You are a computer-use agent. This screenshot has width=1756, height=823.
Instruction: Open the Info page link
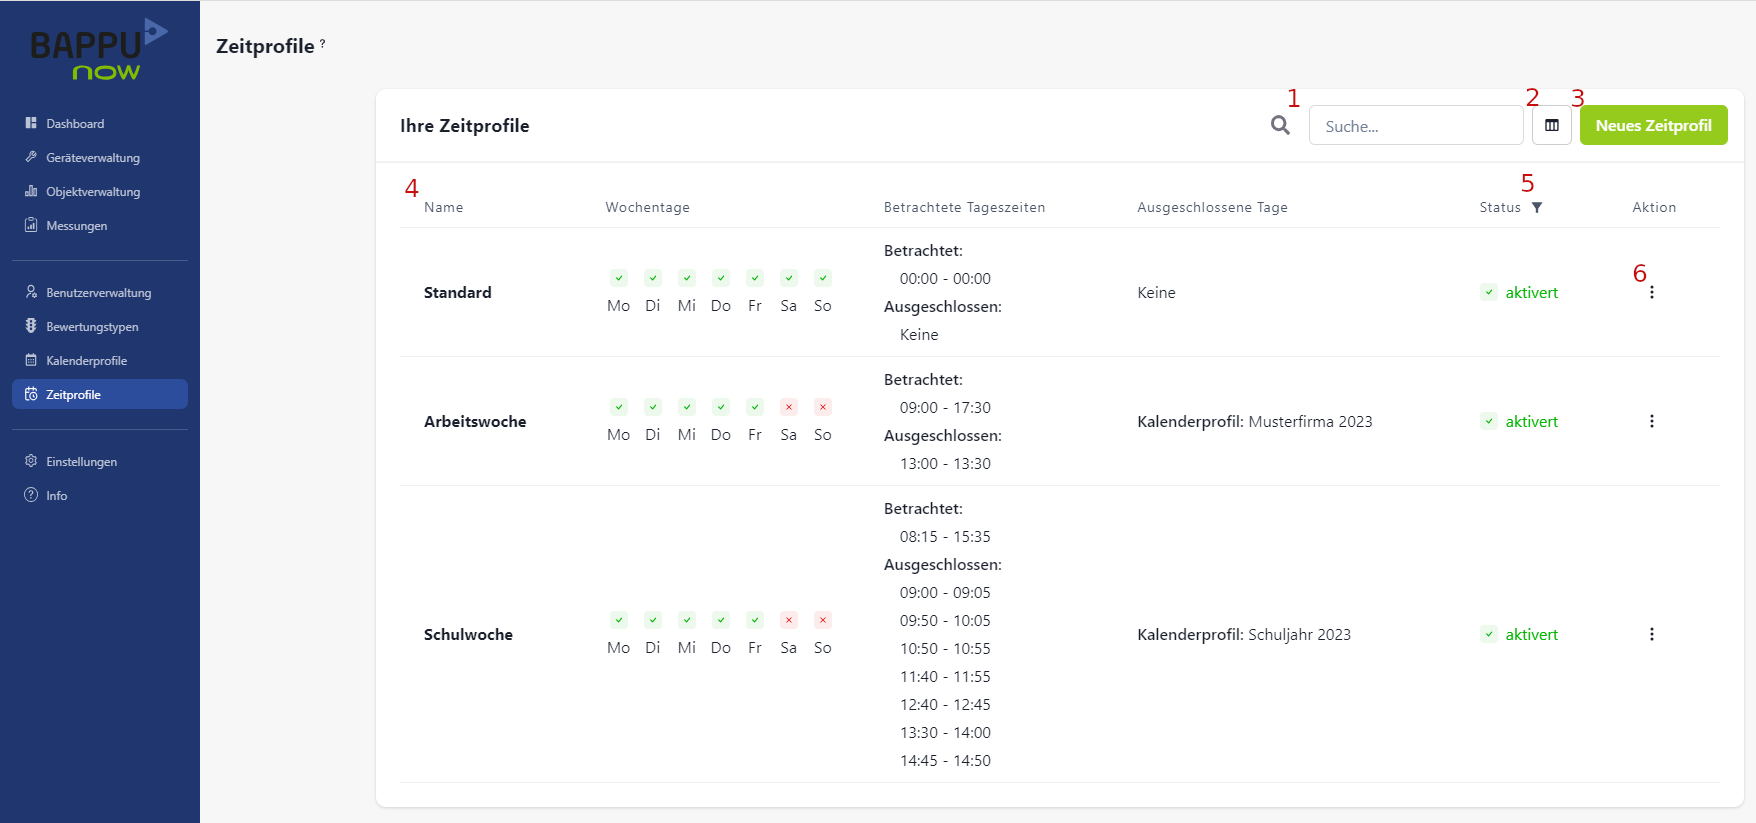point(100,495)
